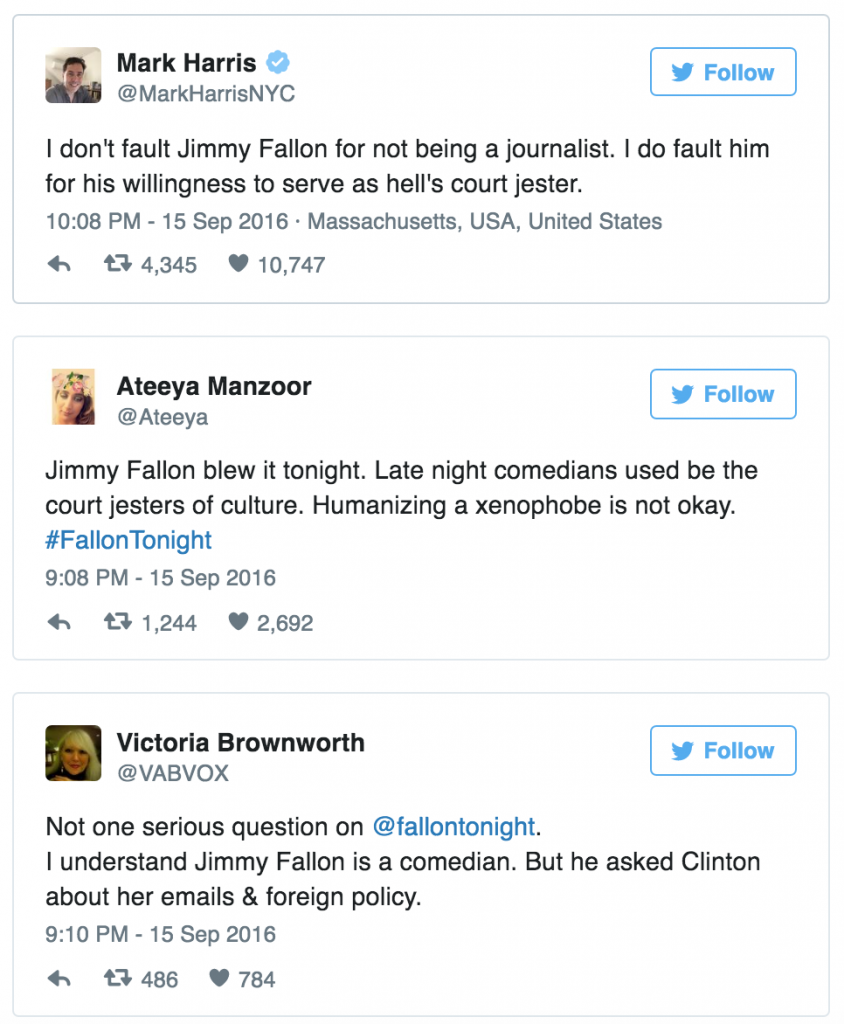Reply to Victoria Brownworth's tweet
844x1024 pixels.
[59, 979]
